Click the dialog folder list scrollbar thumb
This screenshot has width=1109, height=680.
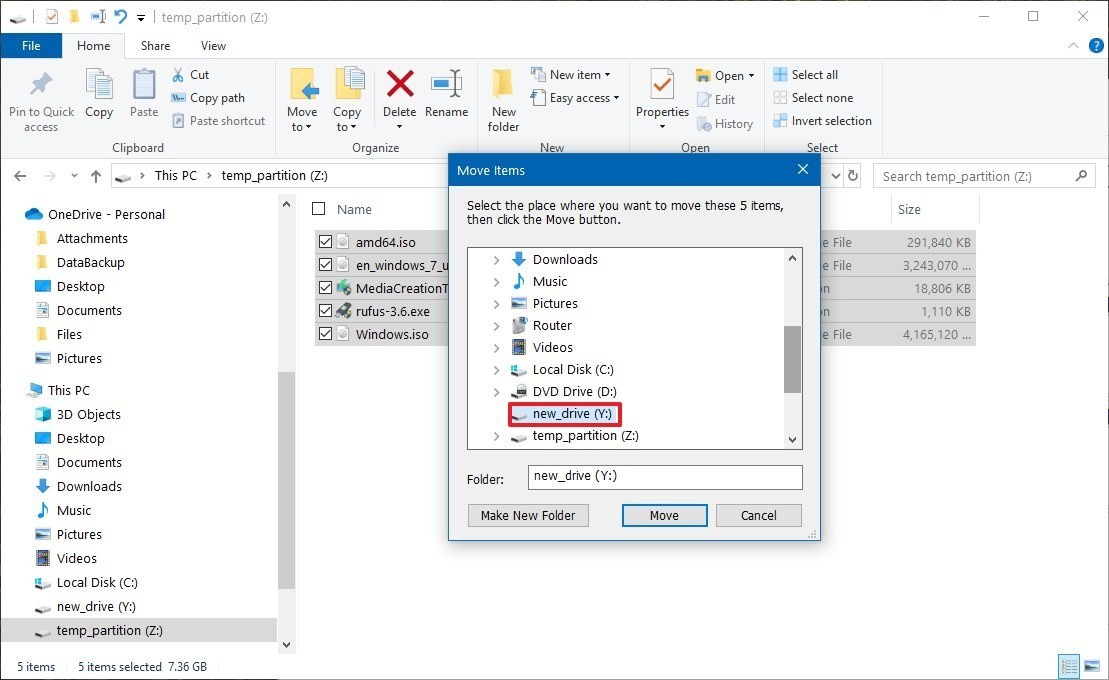coord(792,359)
